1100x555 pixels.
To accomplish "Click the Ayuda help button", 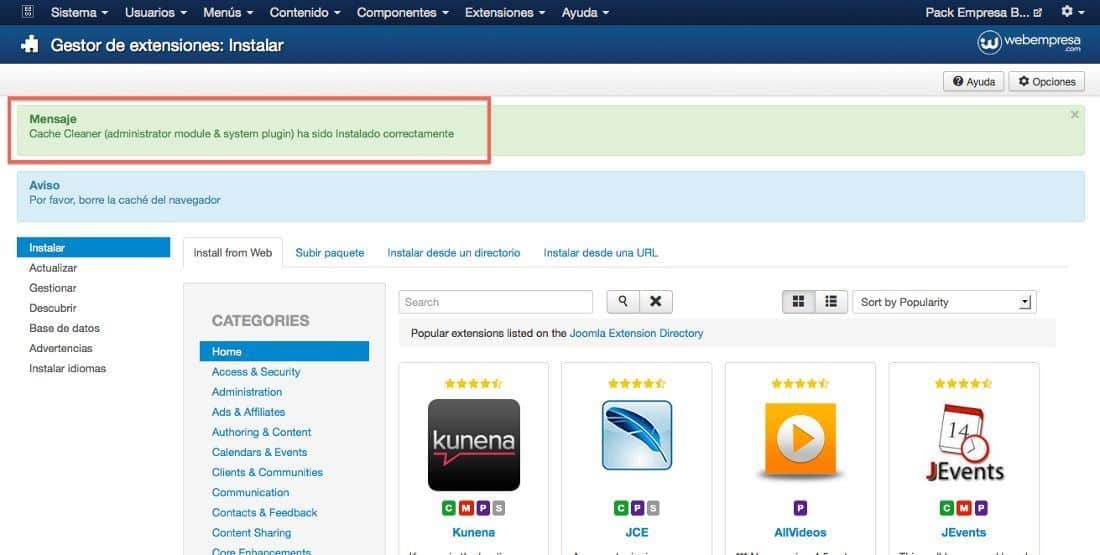I will tap(974, 81).
